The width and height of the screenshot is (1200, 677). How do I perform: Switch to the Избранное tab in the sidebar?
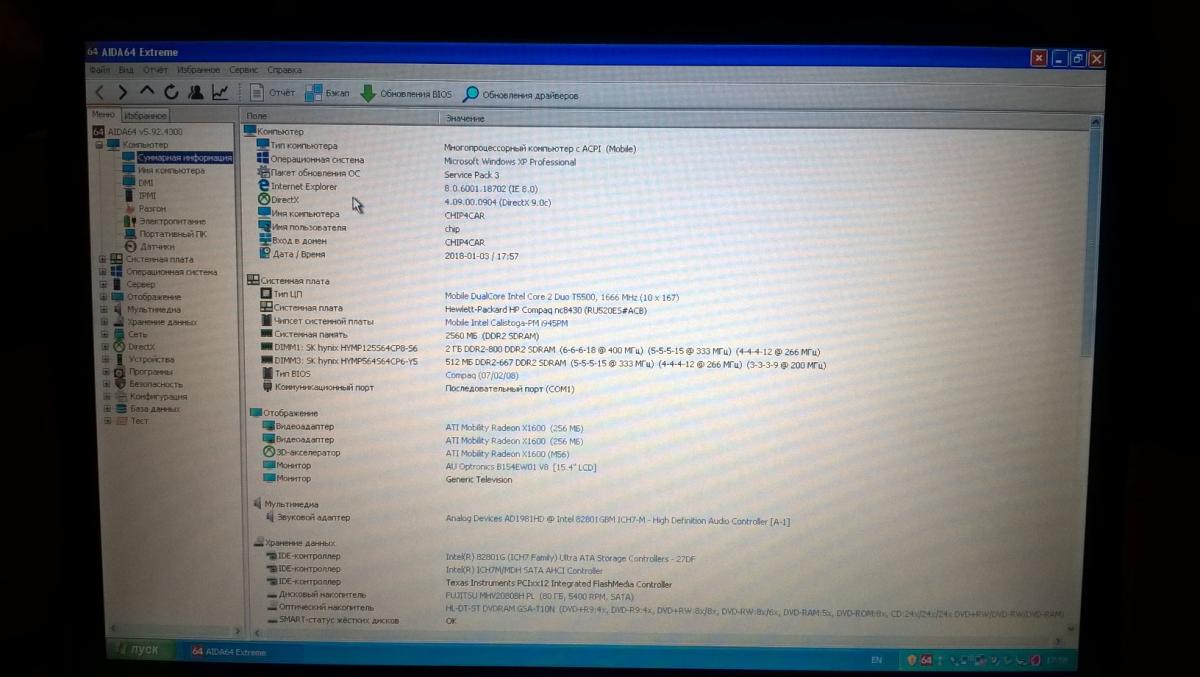(146, 116)
